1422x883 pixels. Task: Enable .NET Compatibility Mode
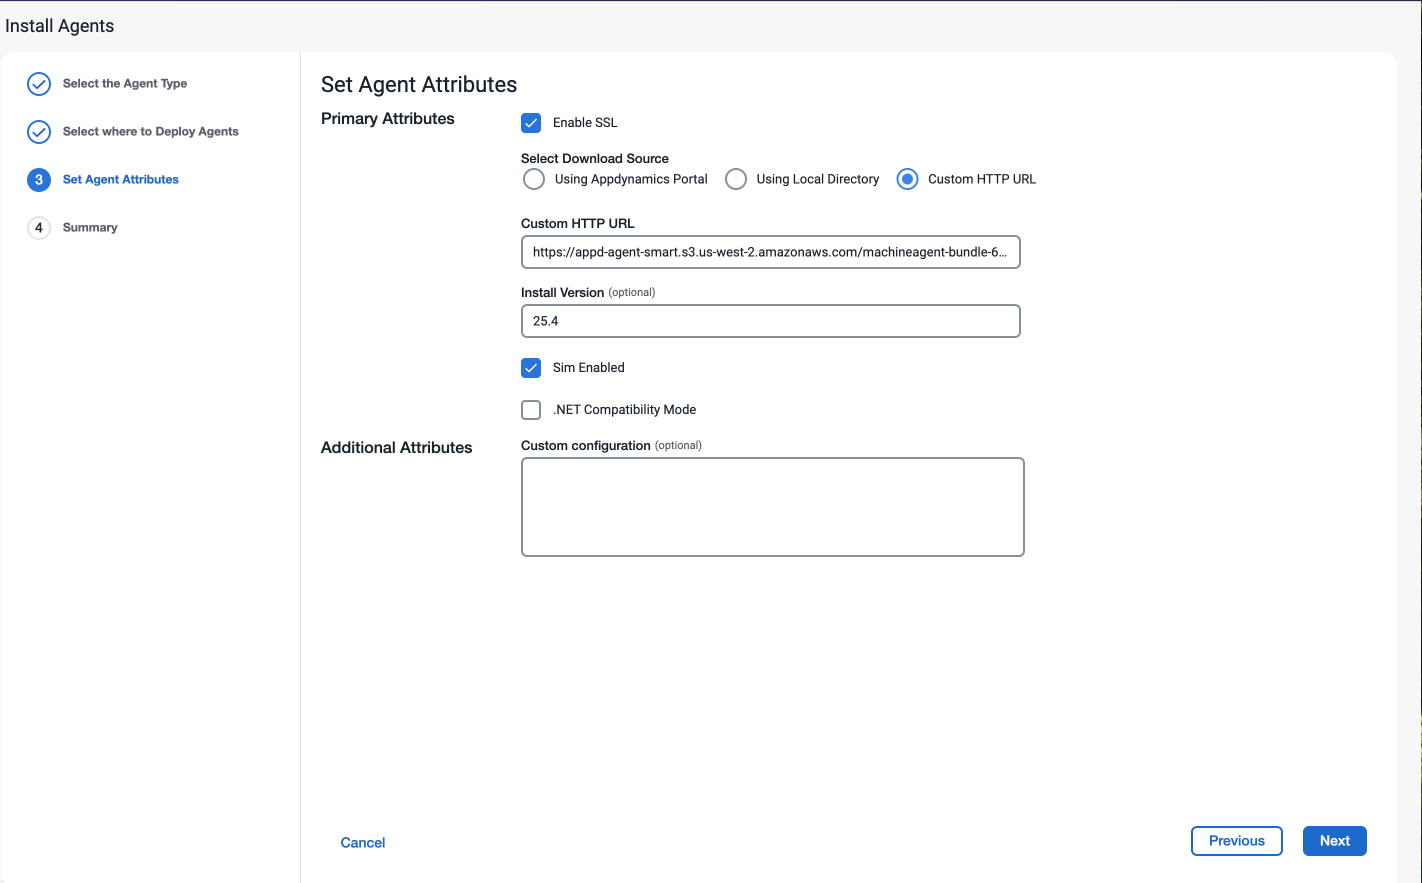pyautogui.click(x=531, y=409)
